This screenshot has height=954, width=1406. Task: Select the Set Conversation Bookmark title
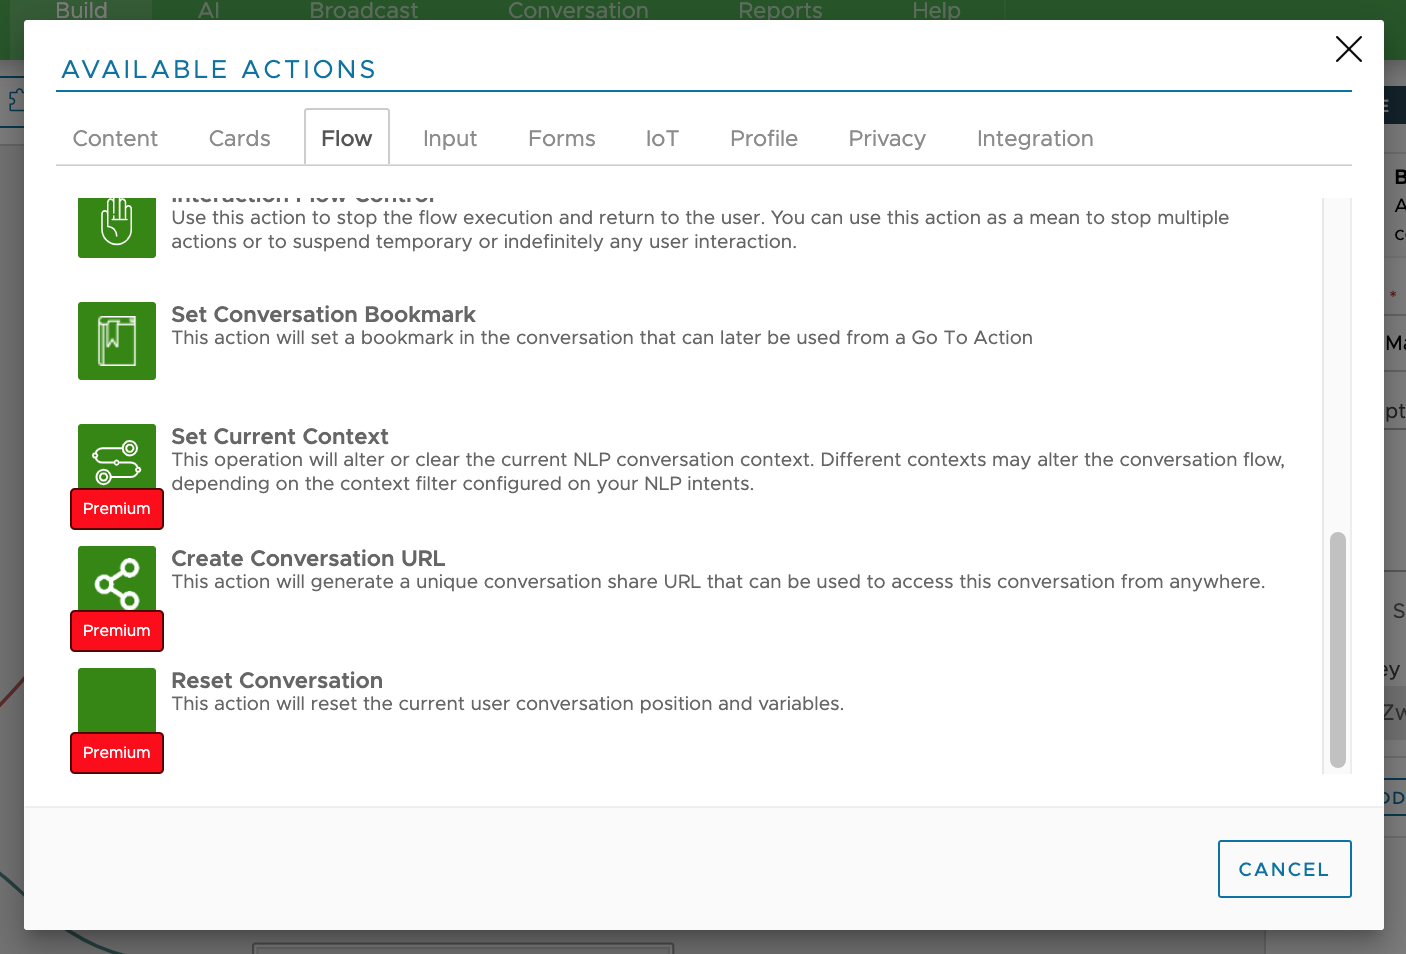[323, 314]
